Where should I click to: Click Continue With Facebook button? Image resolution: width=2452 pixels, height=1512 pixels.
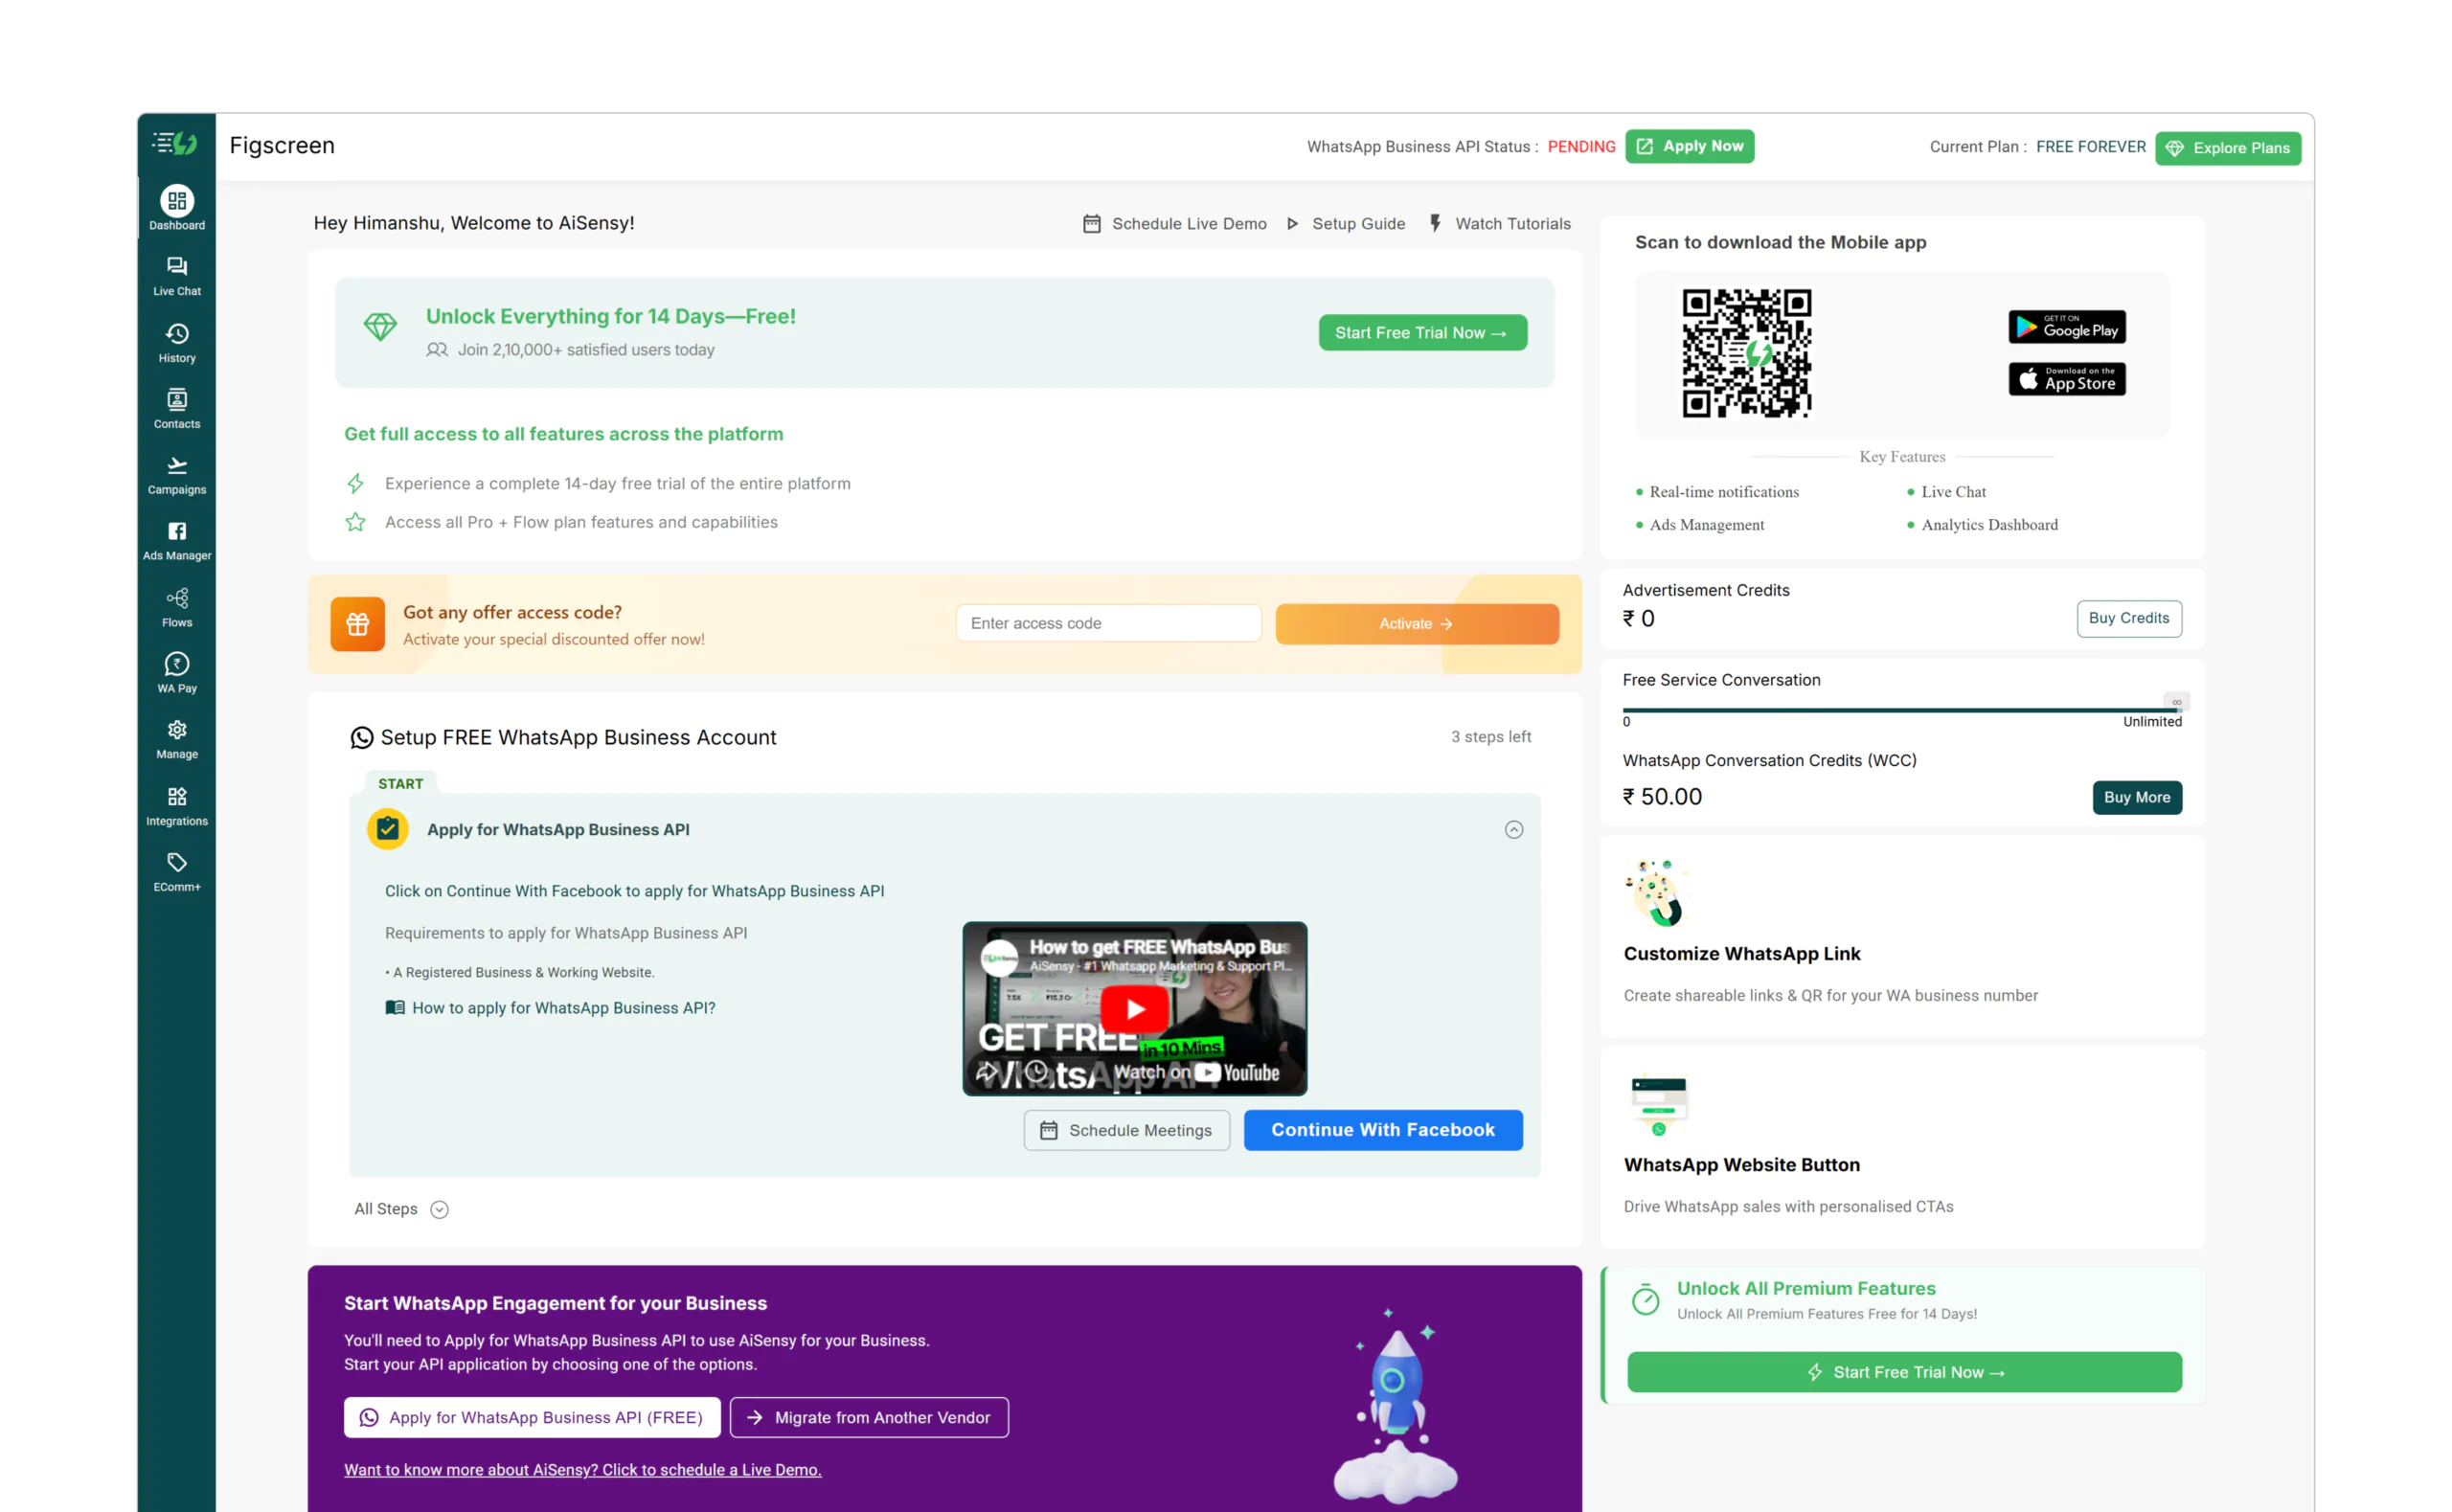point(1382,1130)
